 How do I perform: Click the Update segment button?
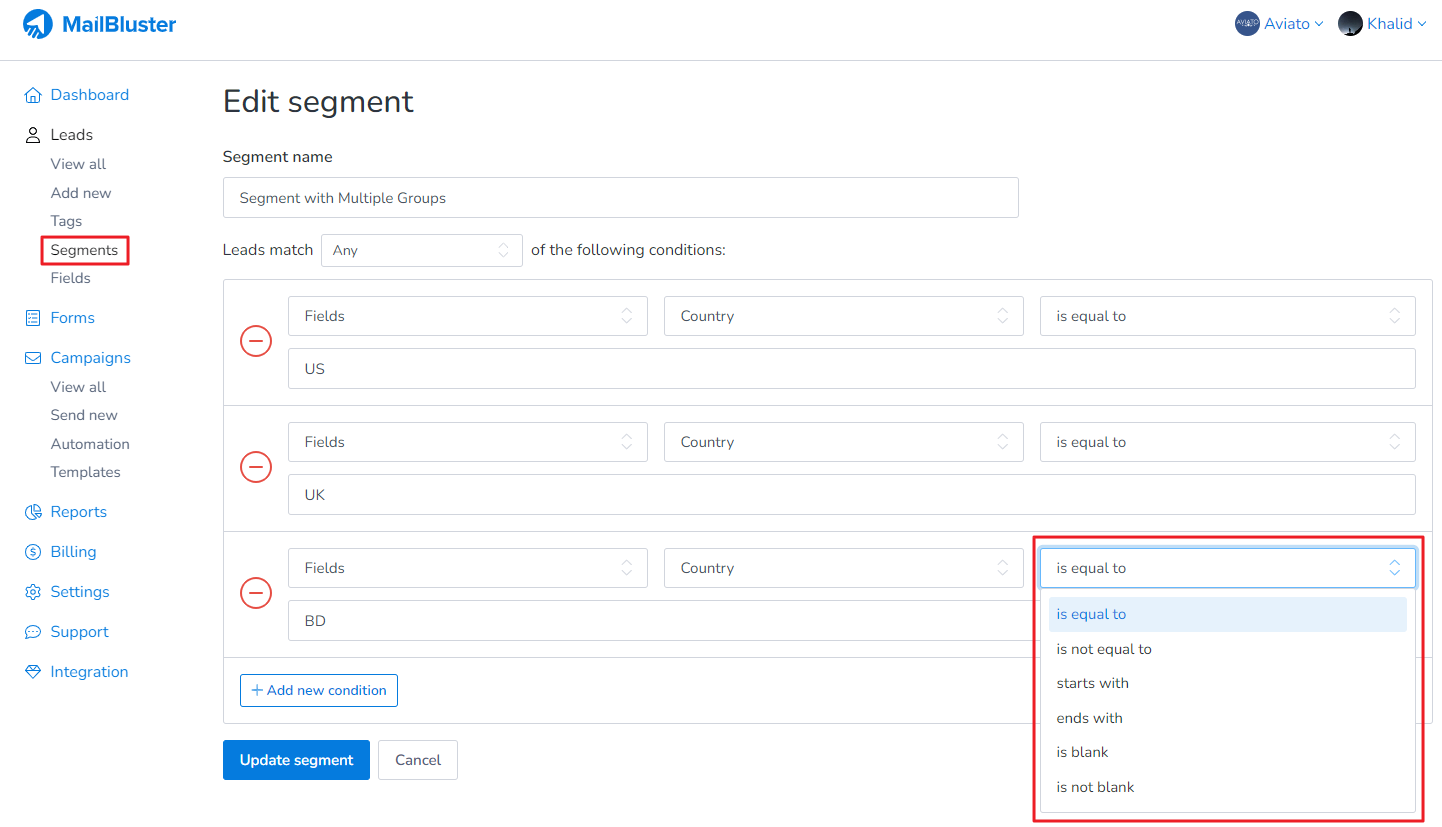pyautogui.click(x=296, y=760)
